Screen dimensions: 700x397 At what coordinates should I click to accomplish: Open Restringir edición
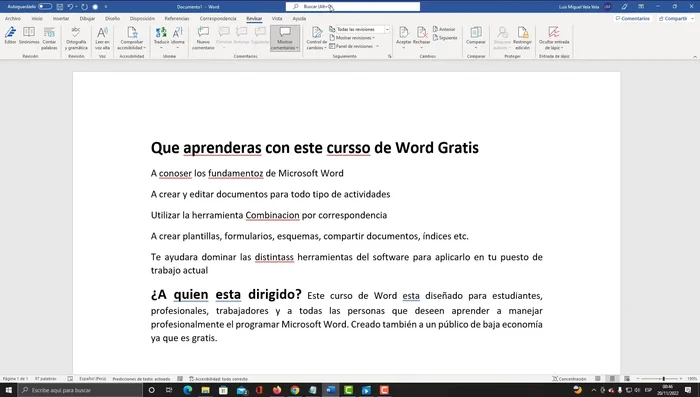click(x=522, y=38)
